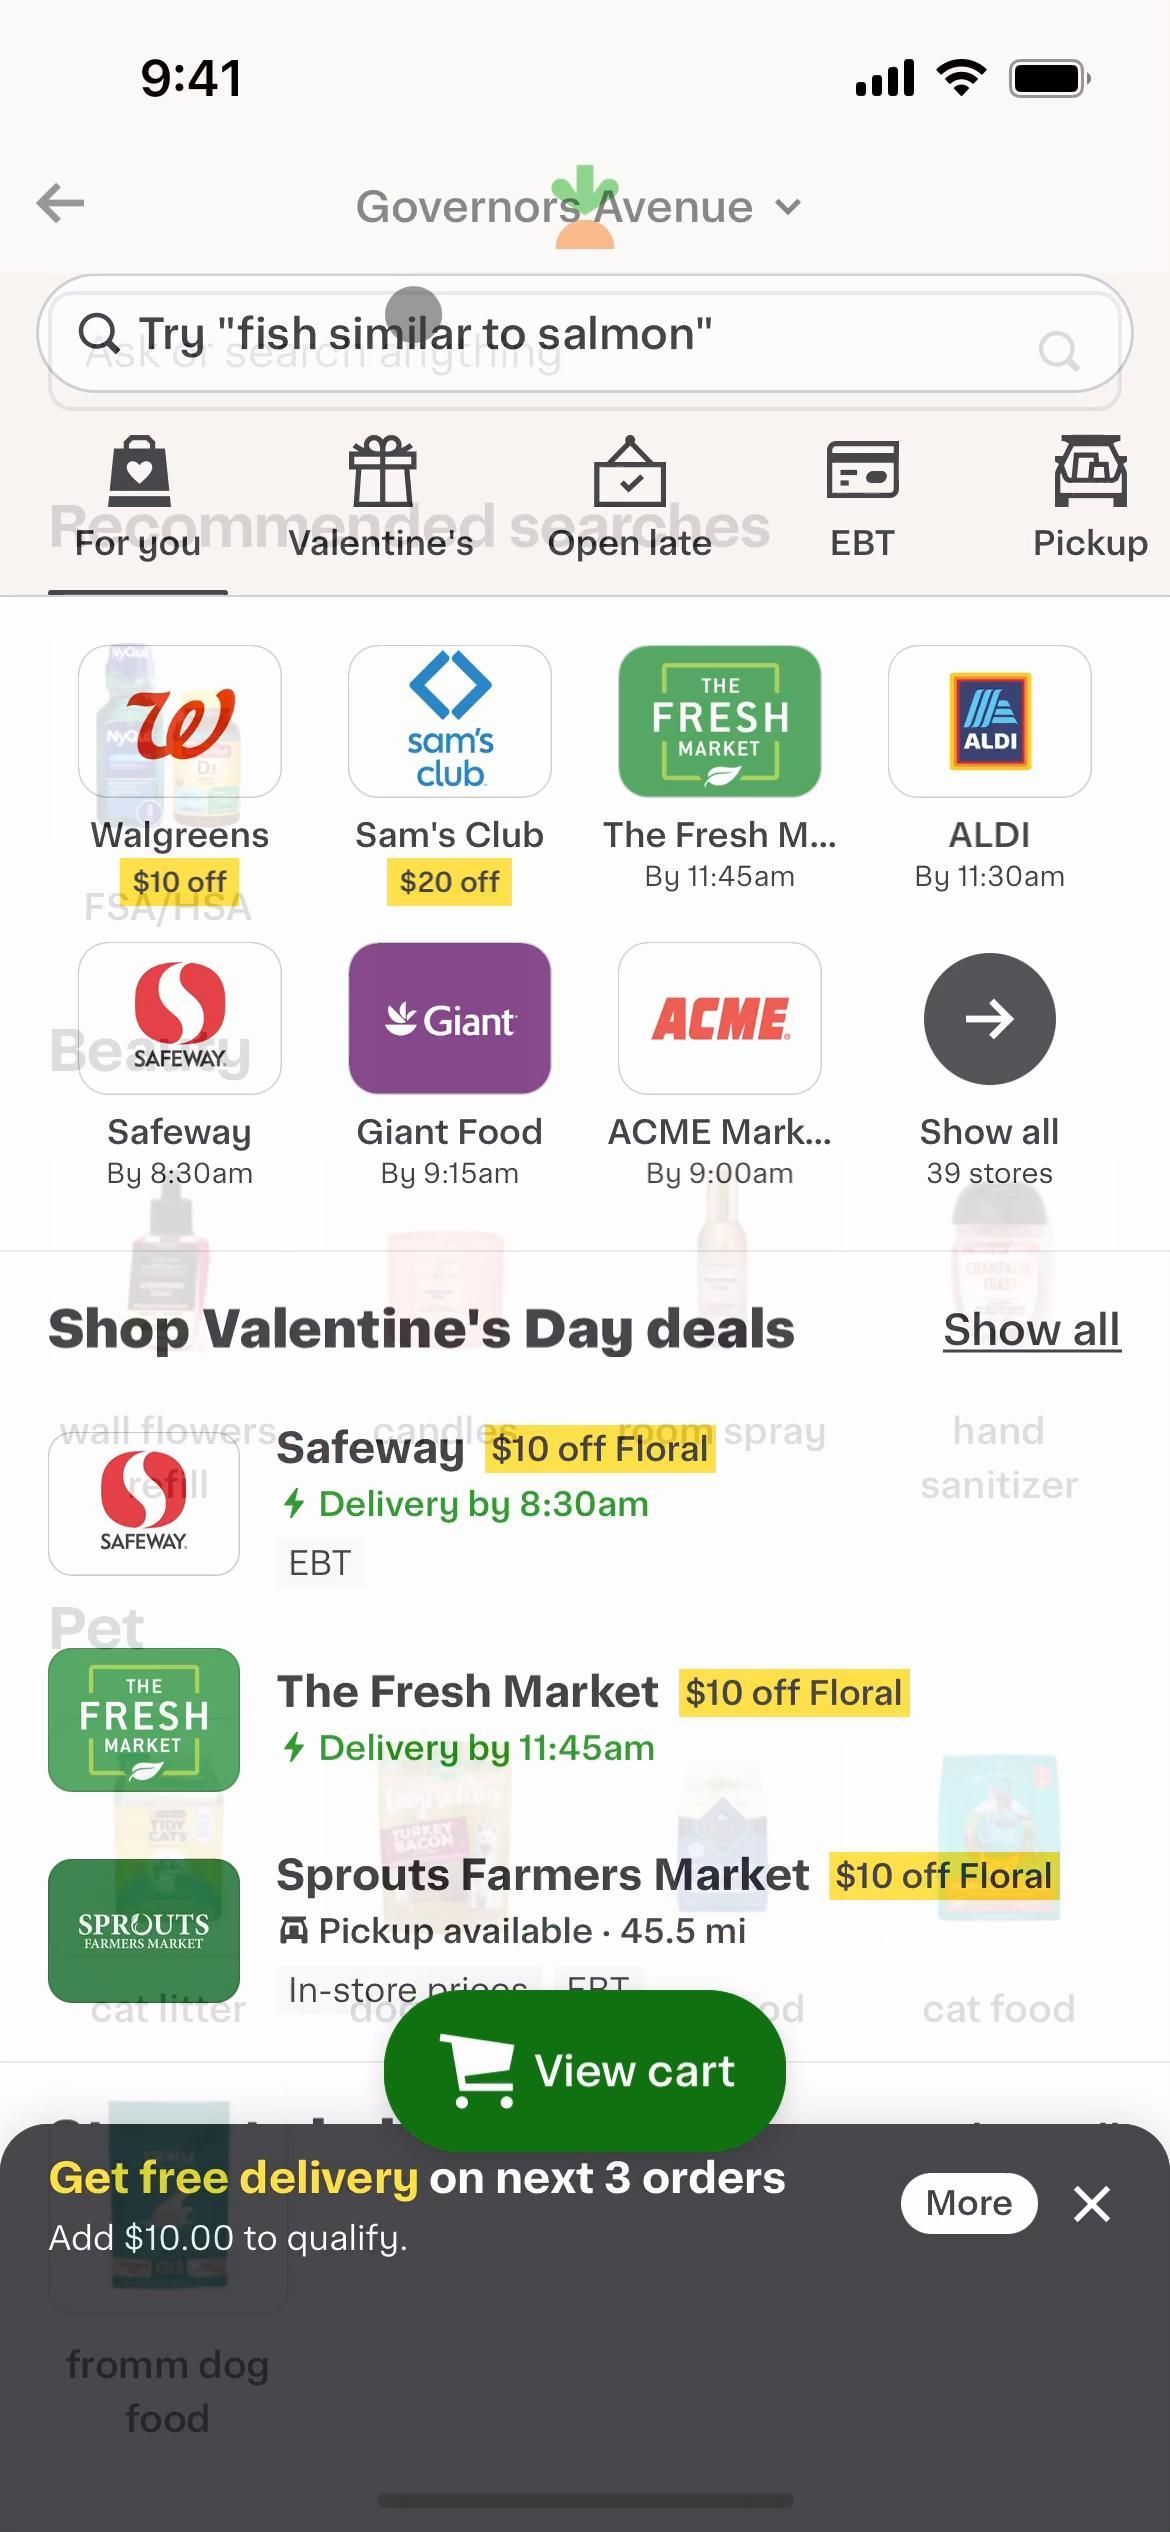Open the ACME Markets store icon
Viewport: 1170px width, 2532px height.
coord(720,1018)
